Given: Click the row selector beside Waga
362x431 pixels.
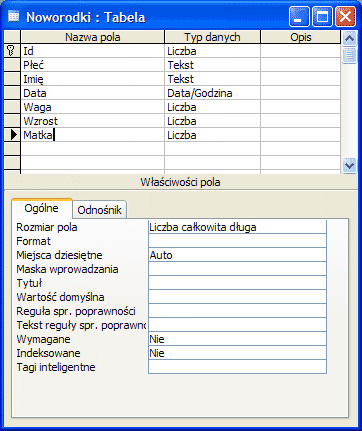Looking at the screenshot, I should 12,107.
